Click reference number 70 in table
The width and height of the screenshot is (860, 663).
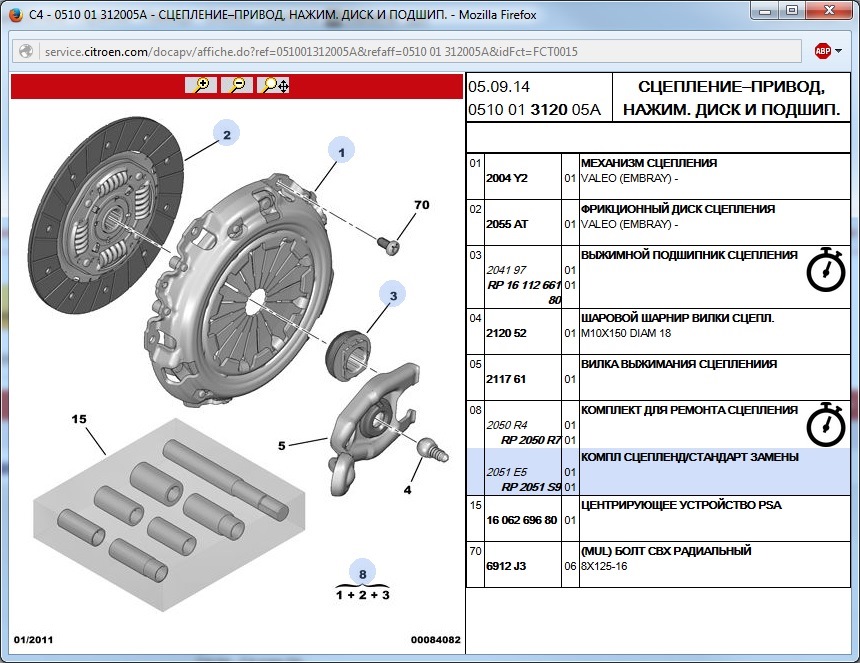point(475,551)
